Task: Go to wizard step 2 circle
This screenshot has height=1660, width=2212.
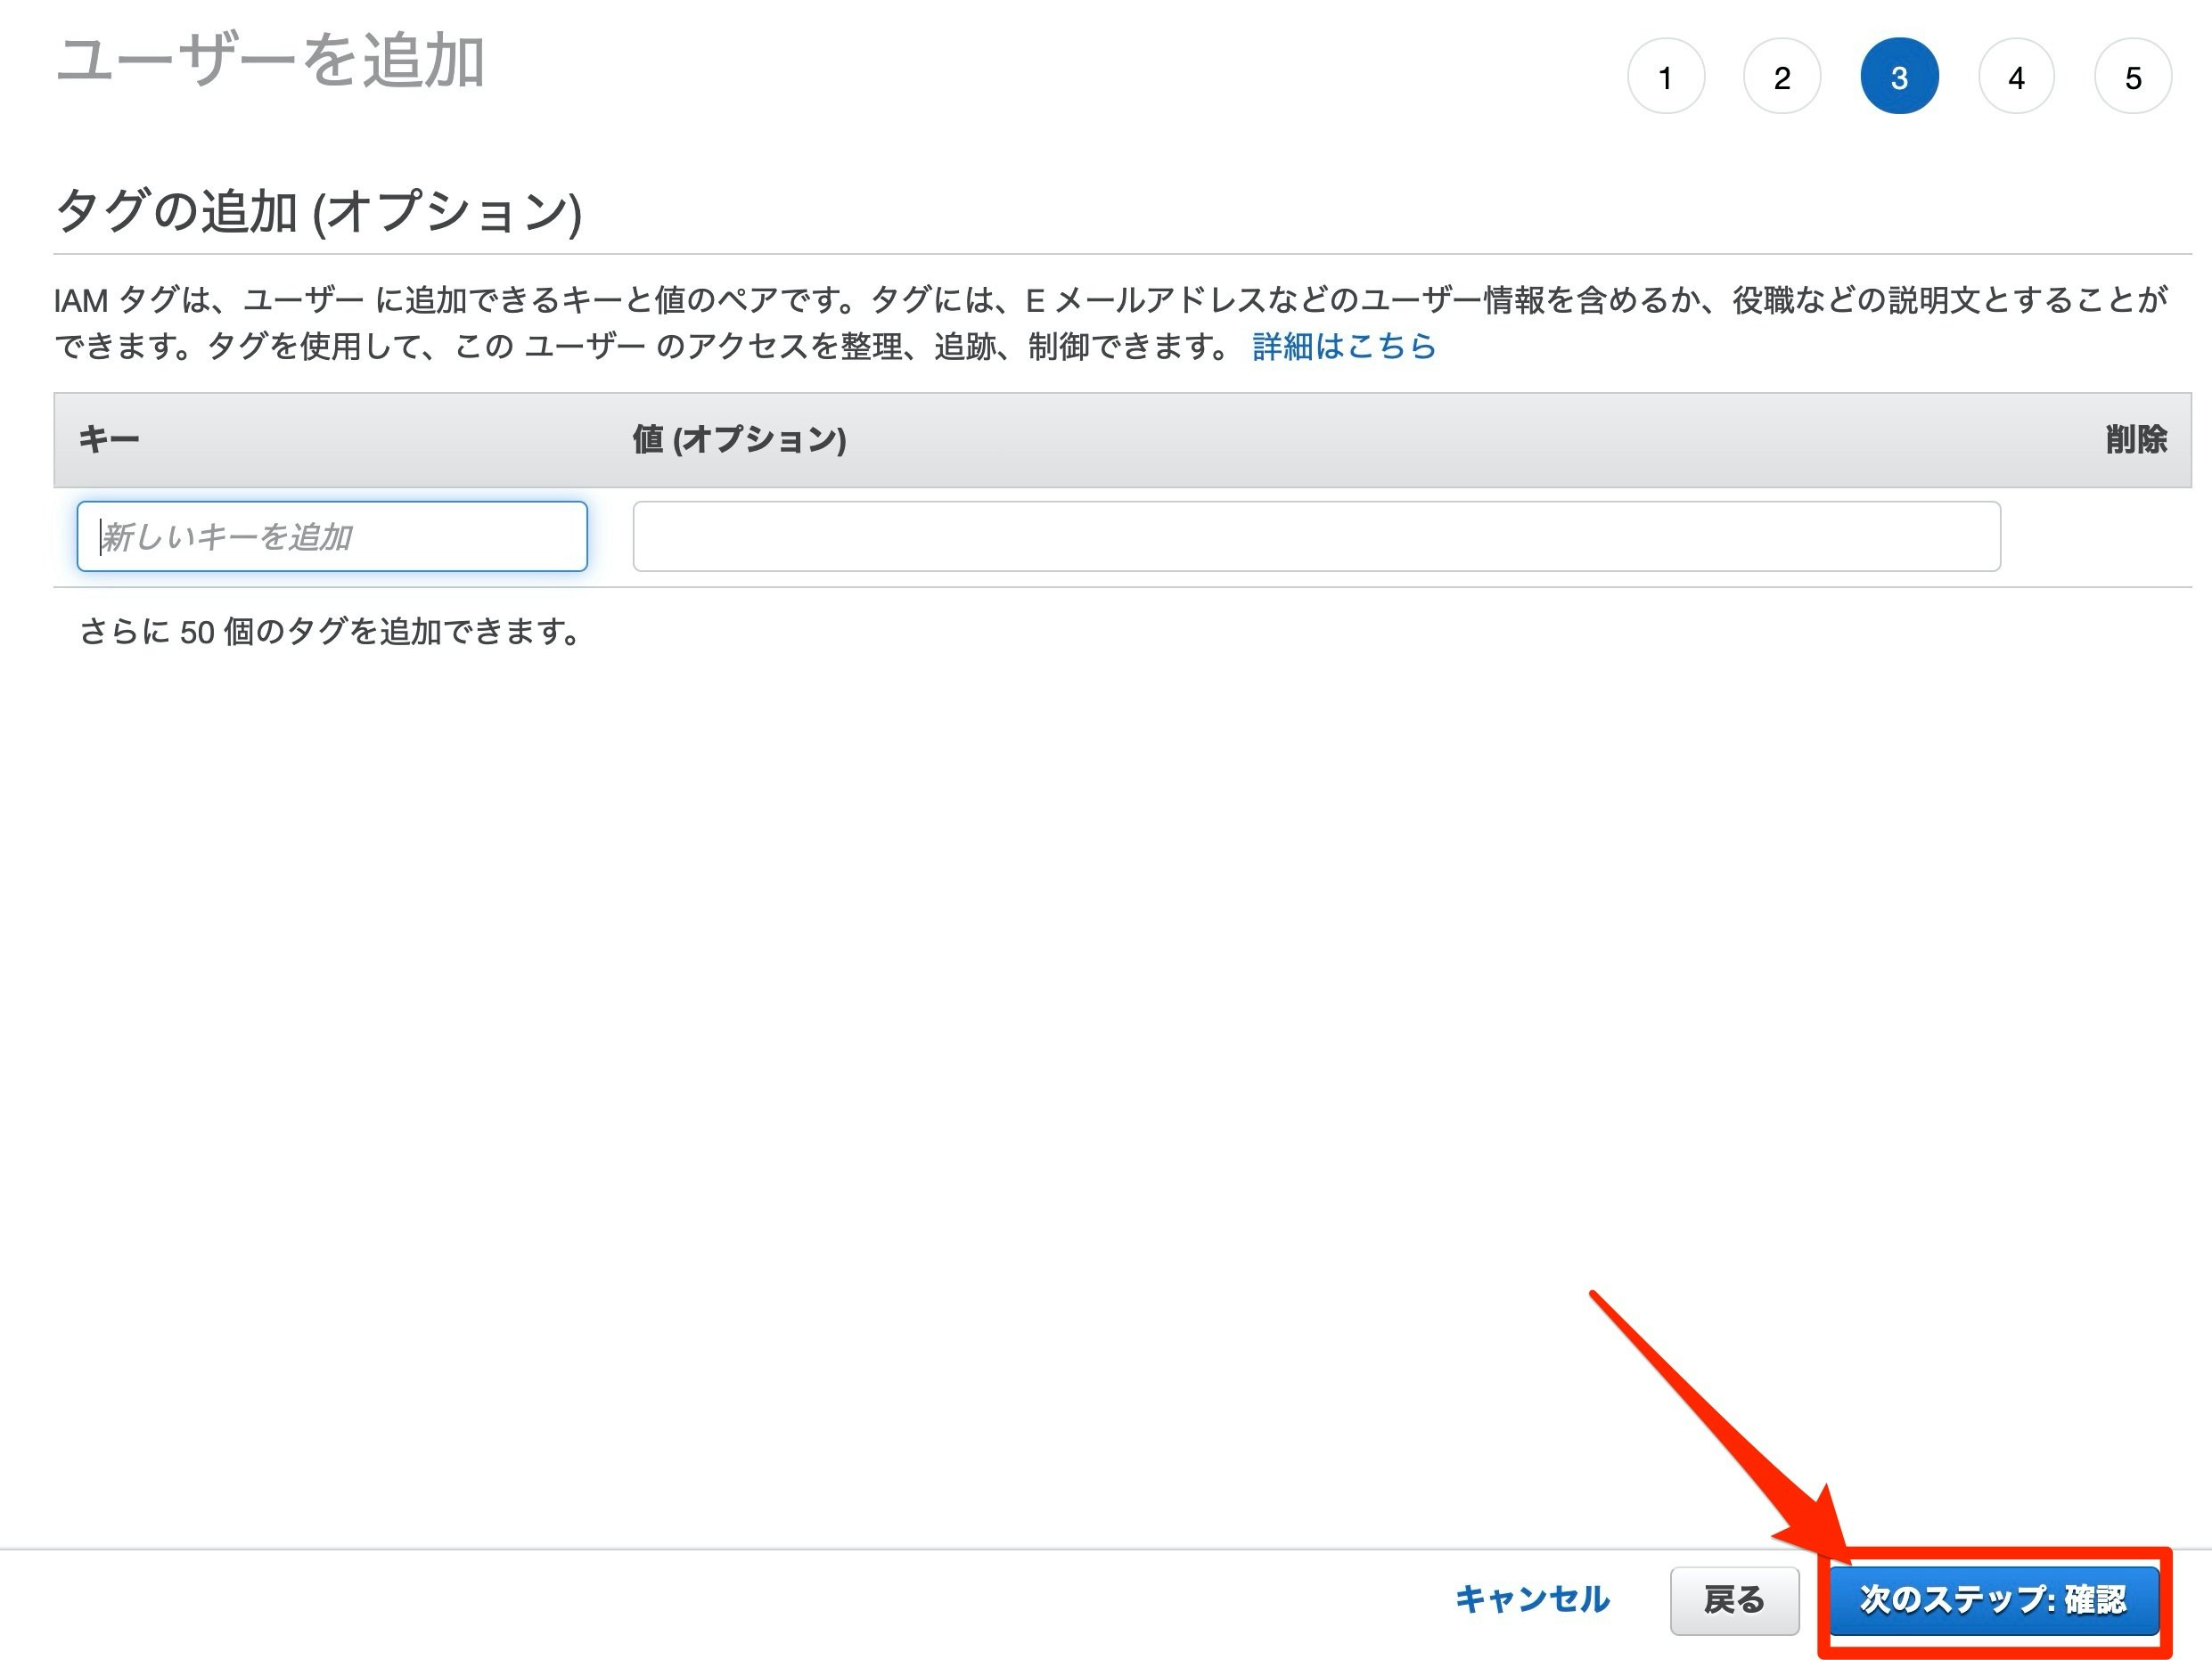Action: pyautogui.click(x=1782, y=77)
